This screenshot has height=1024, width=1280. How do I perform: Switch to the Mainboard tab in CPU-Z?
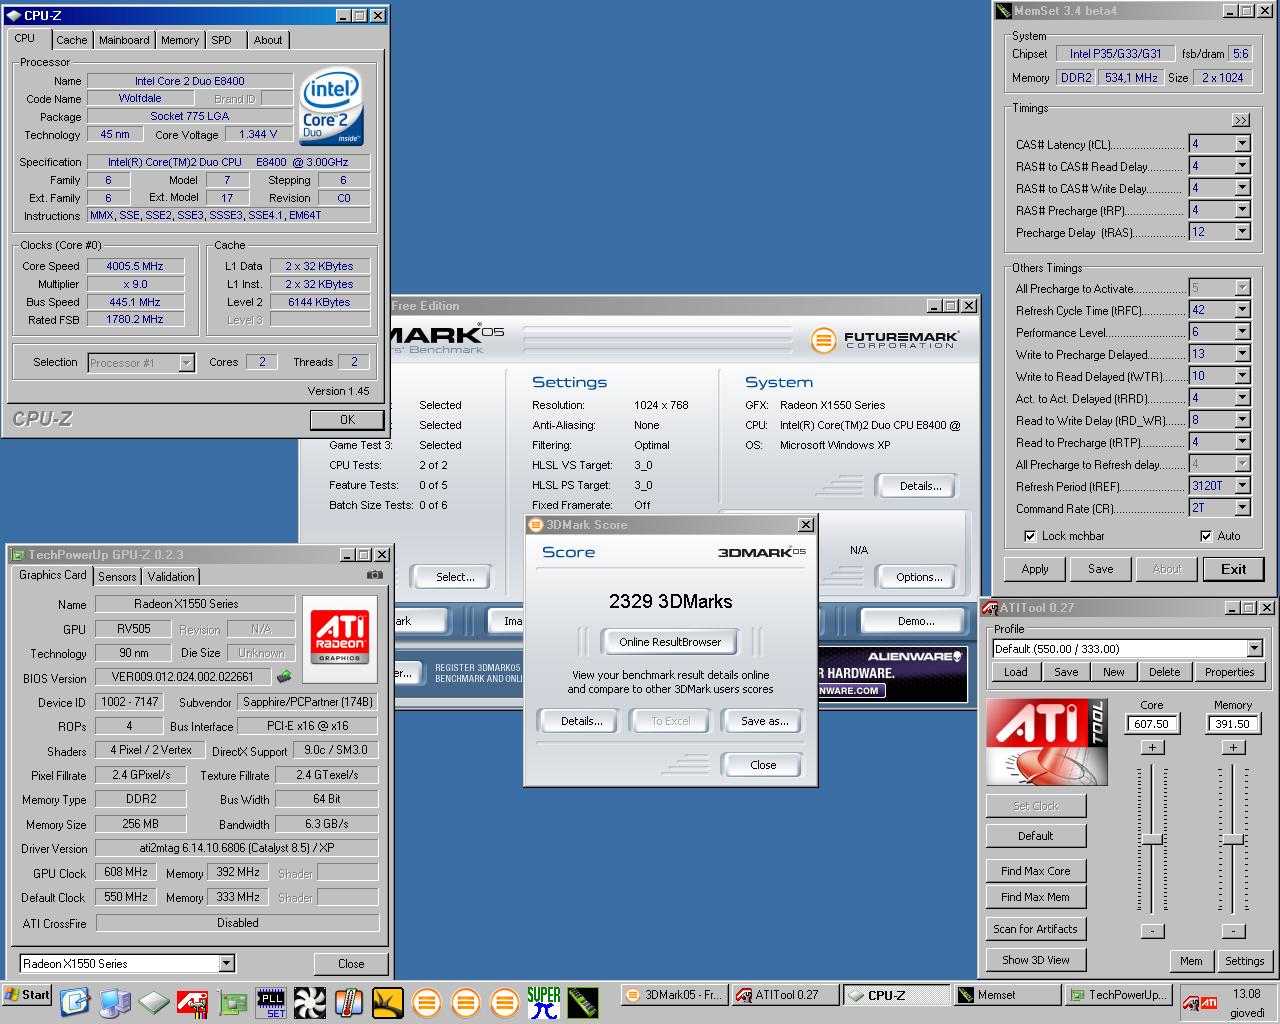[x=124, y=40]
